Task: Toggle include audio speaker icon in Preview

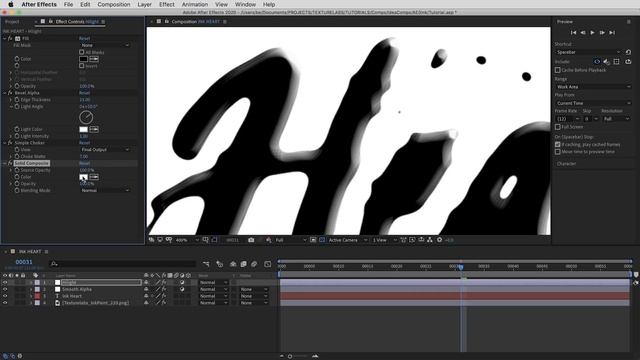Action: tap(607, 62)
